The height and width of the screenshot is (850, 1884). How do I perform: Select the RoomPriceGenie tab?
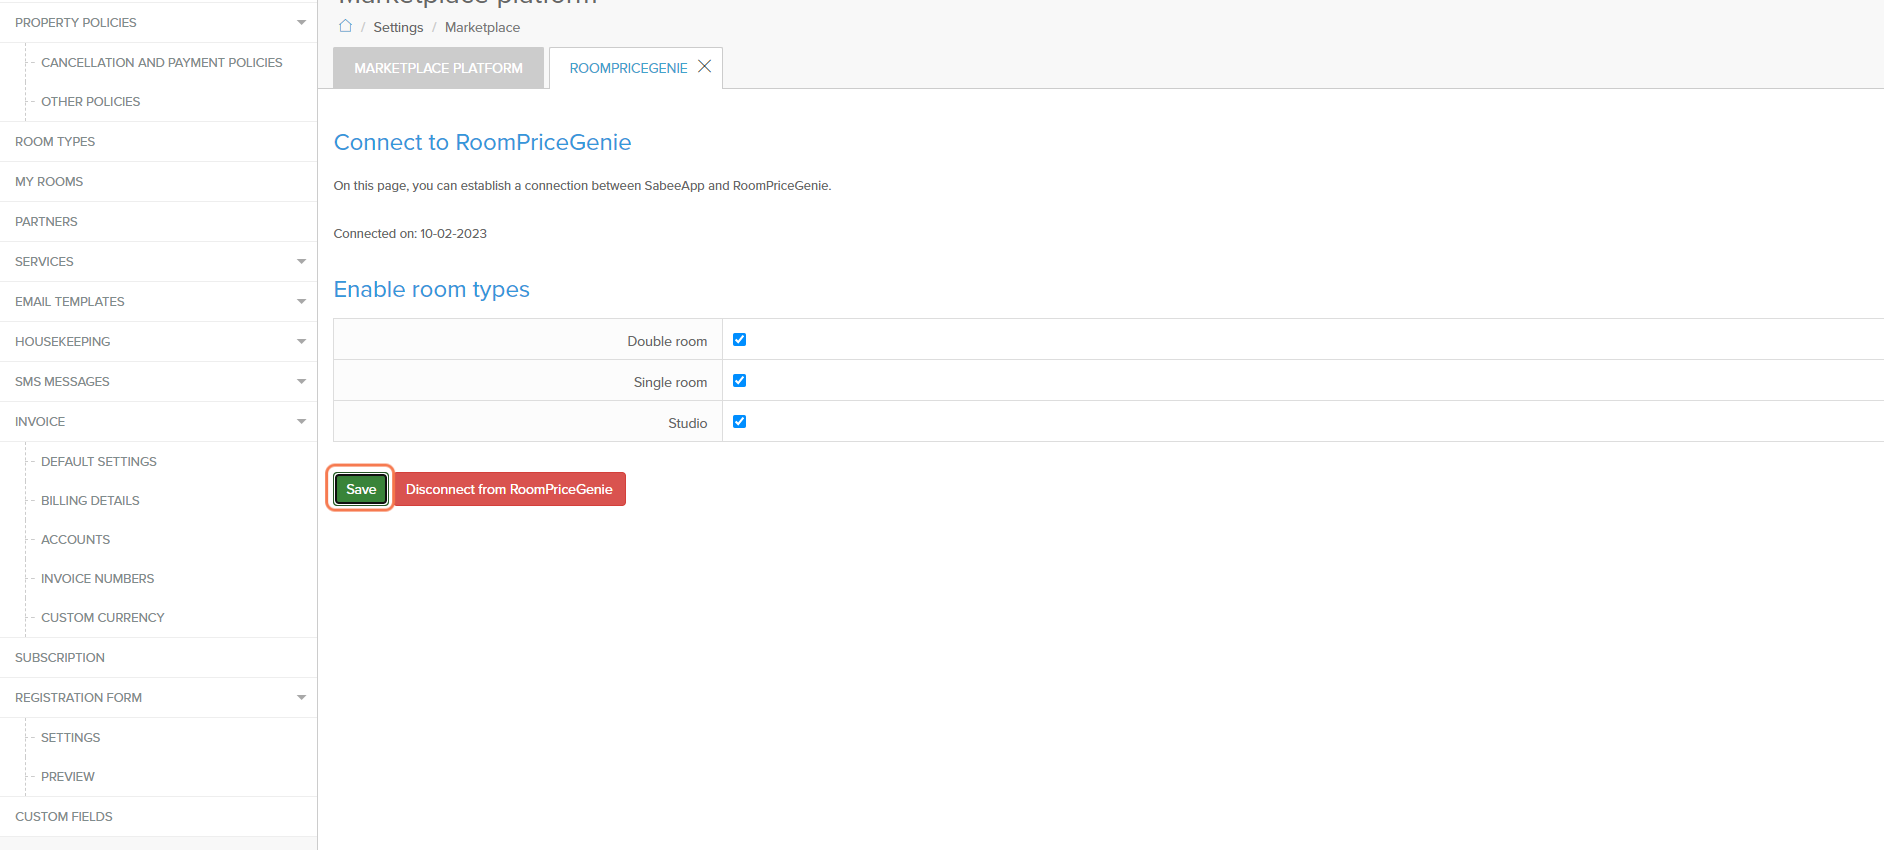click(x=628, y=68)
